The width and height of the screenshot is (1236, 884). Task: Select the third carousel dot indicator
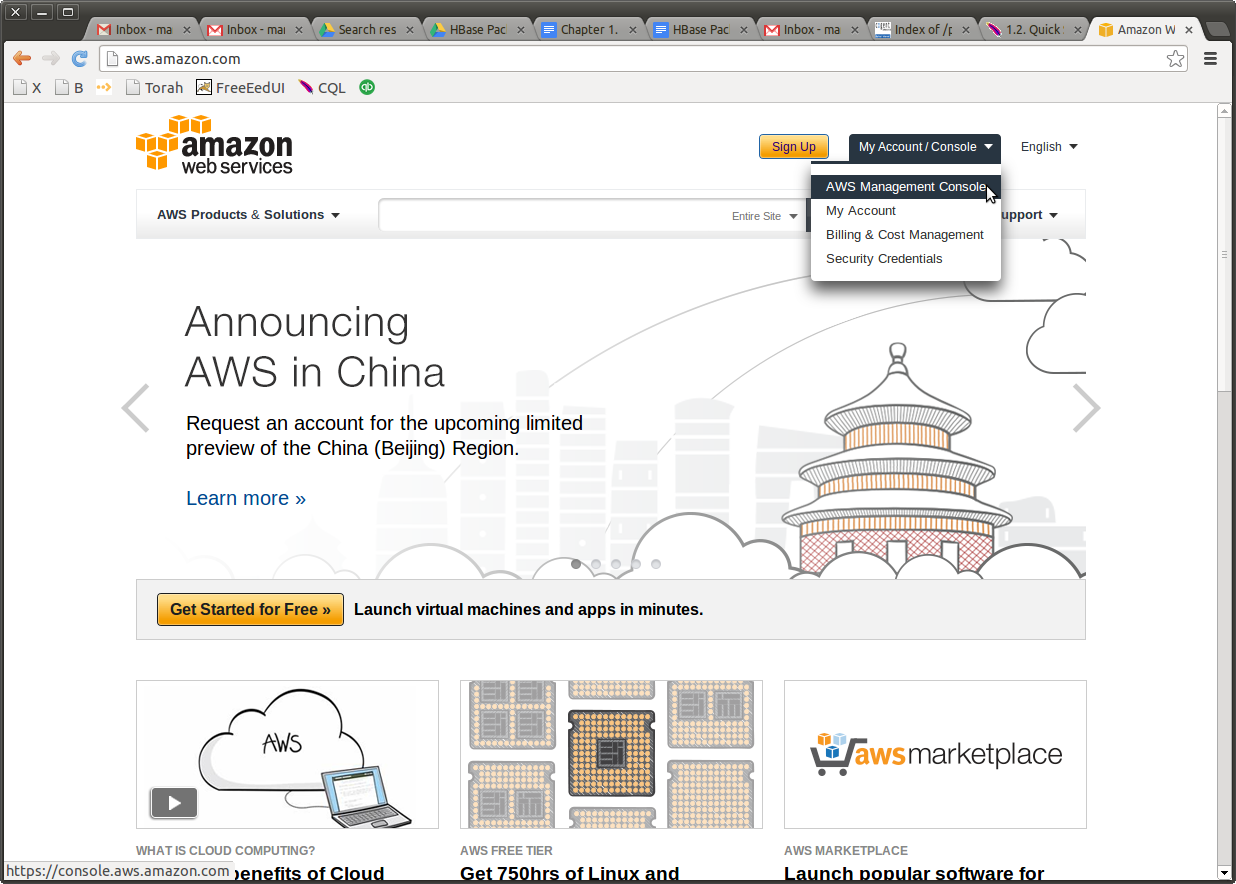pyautogui.click(x=616, y=564)
